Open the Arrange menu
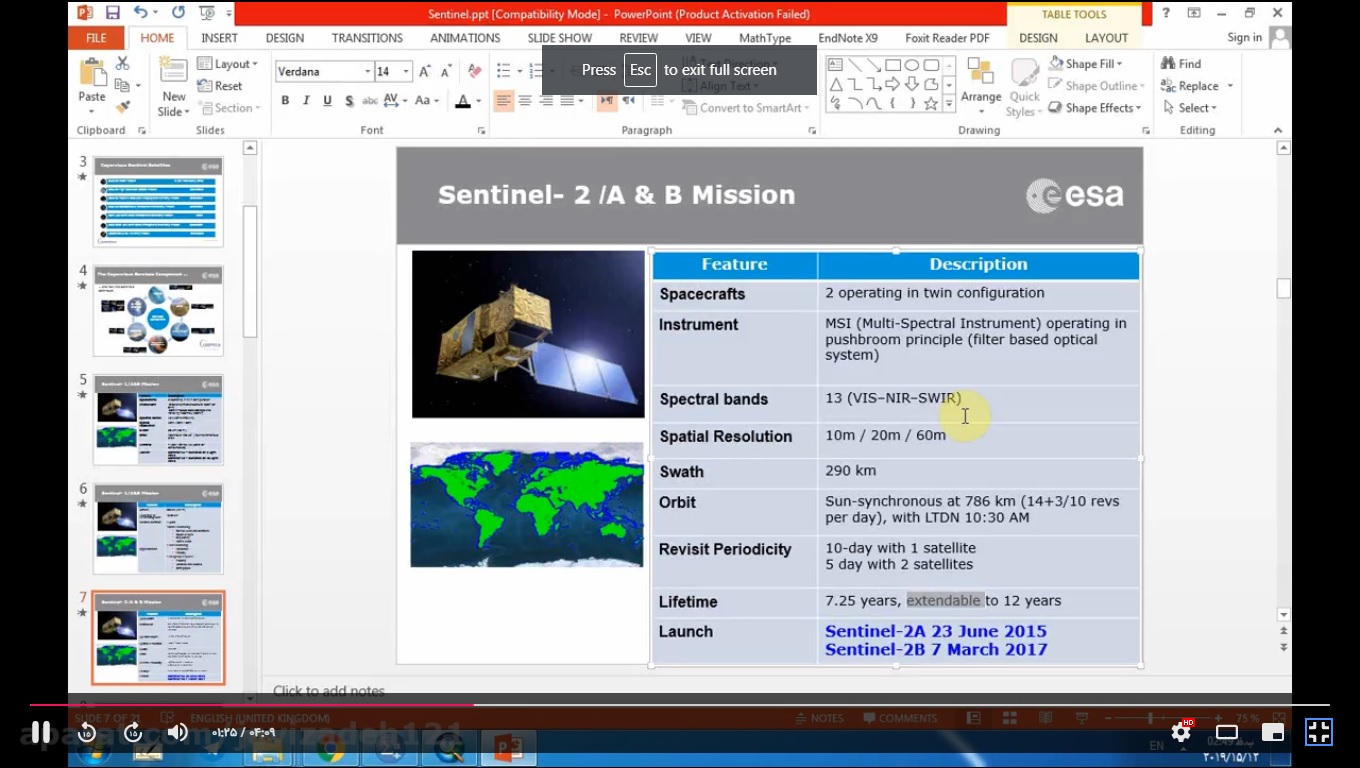1360x768 pixels. click(x=981, y=84)
